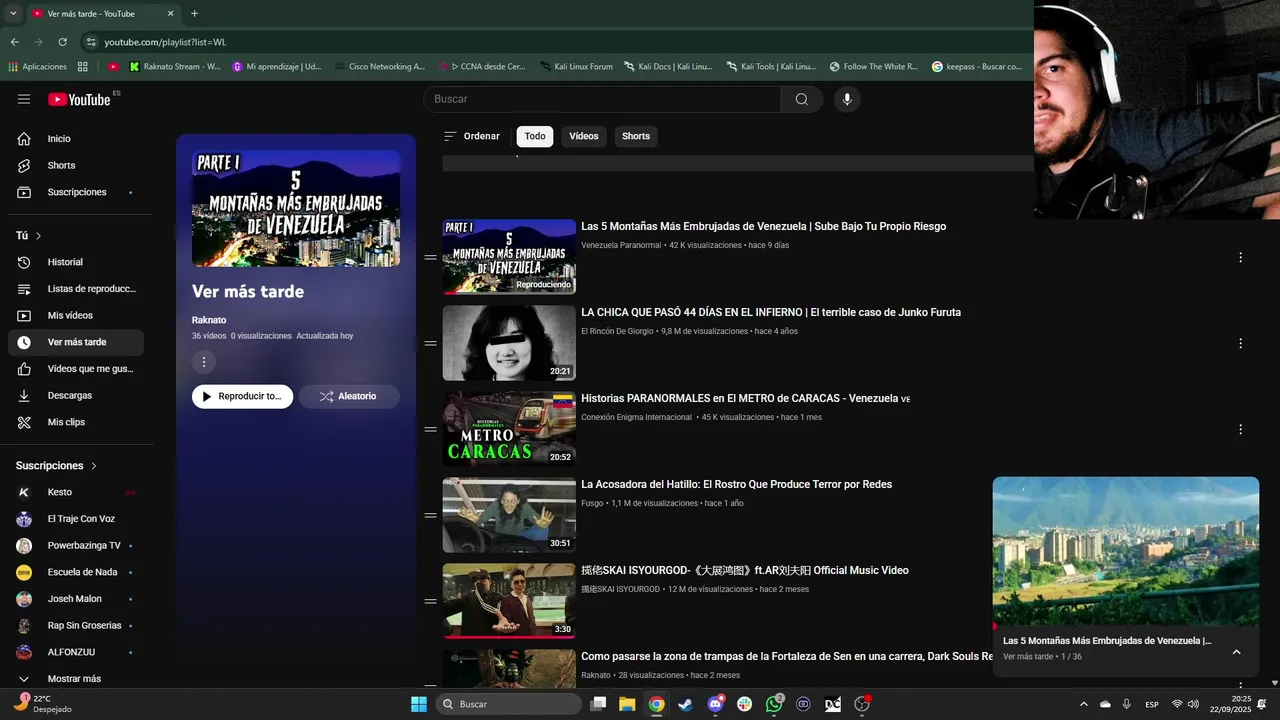Open Historial in the sidebar

pos(76,262)
